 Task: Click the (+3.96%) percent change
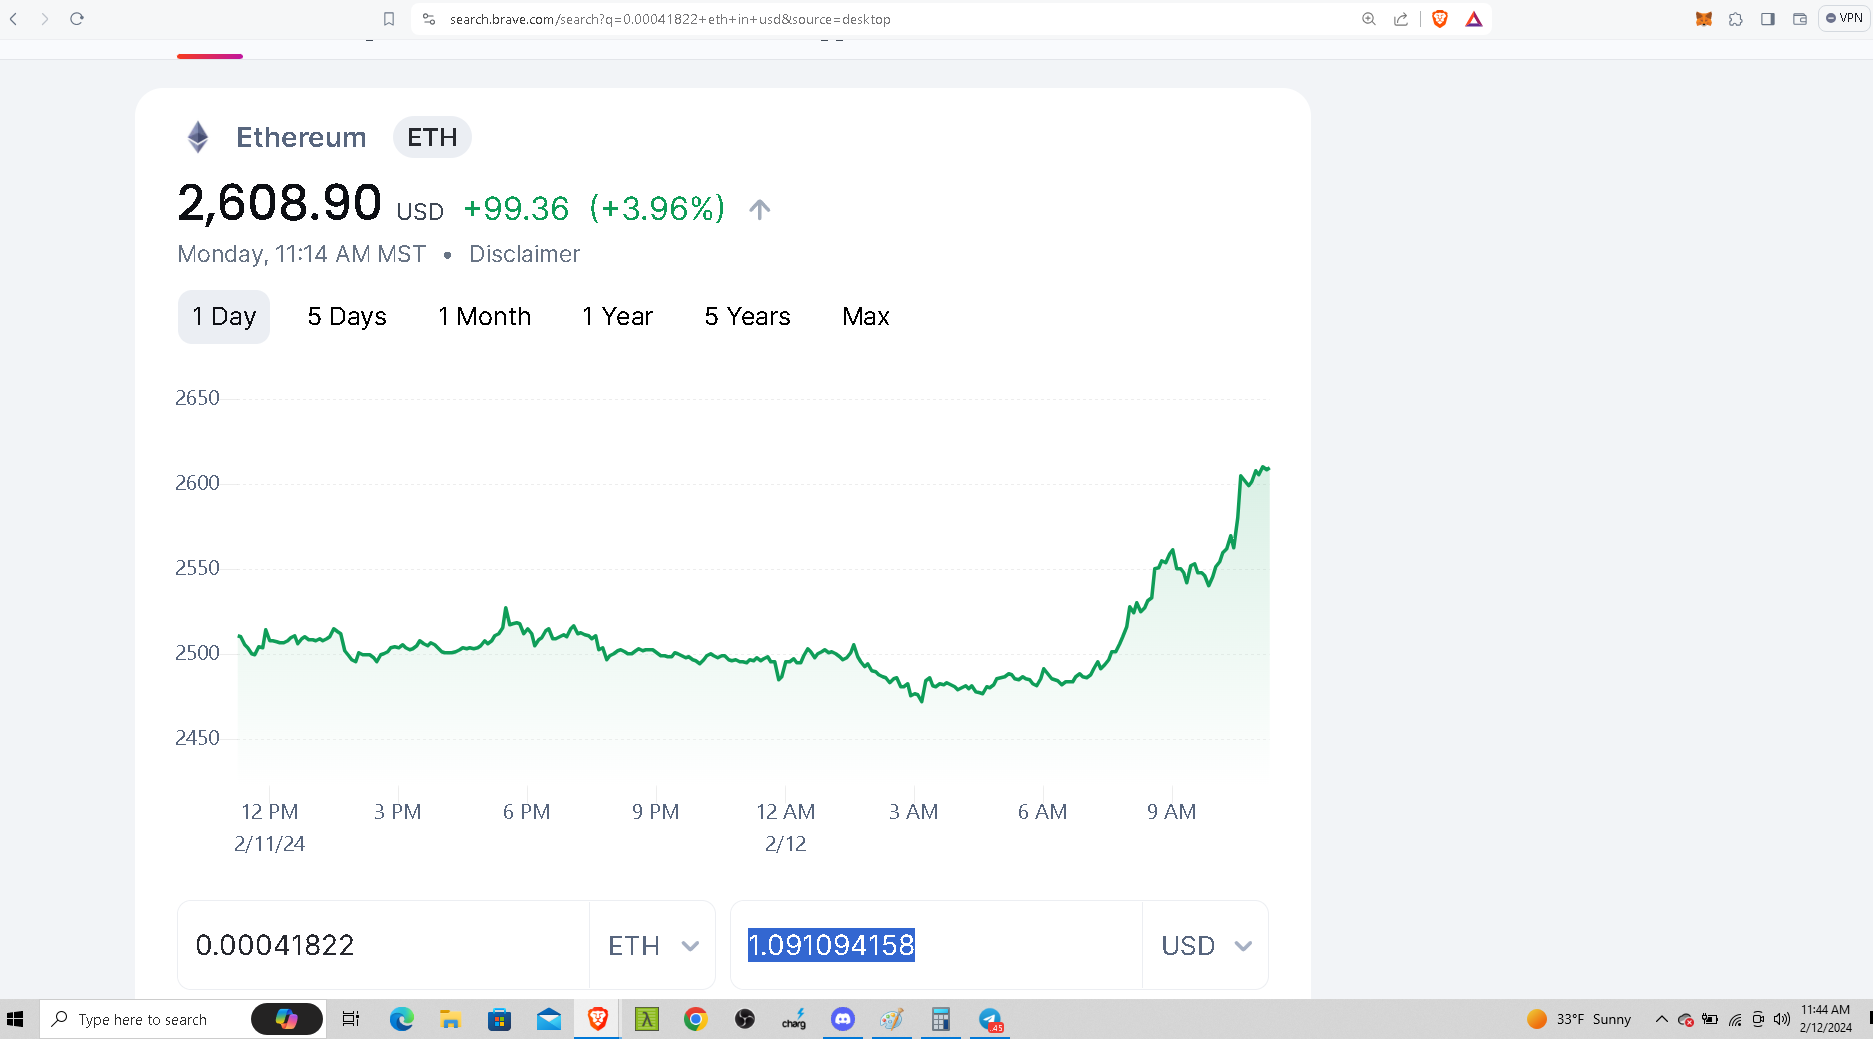[657, 208]
